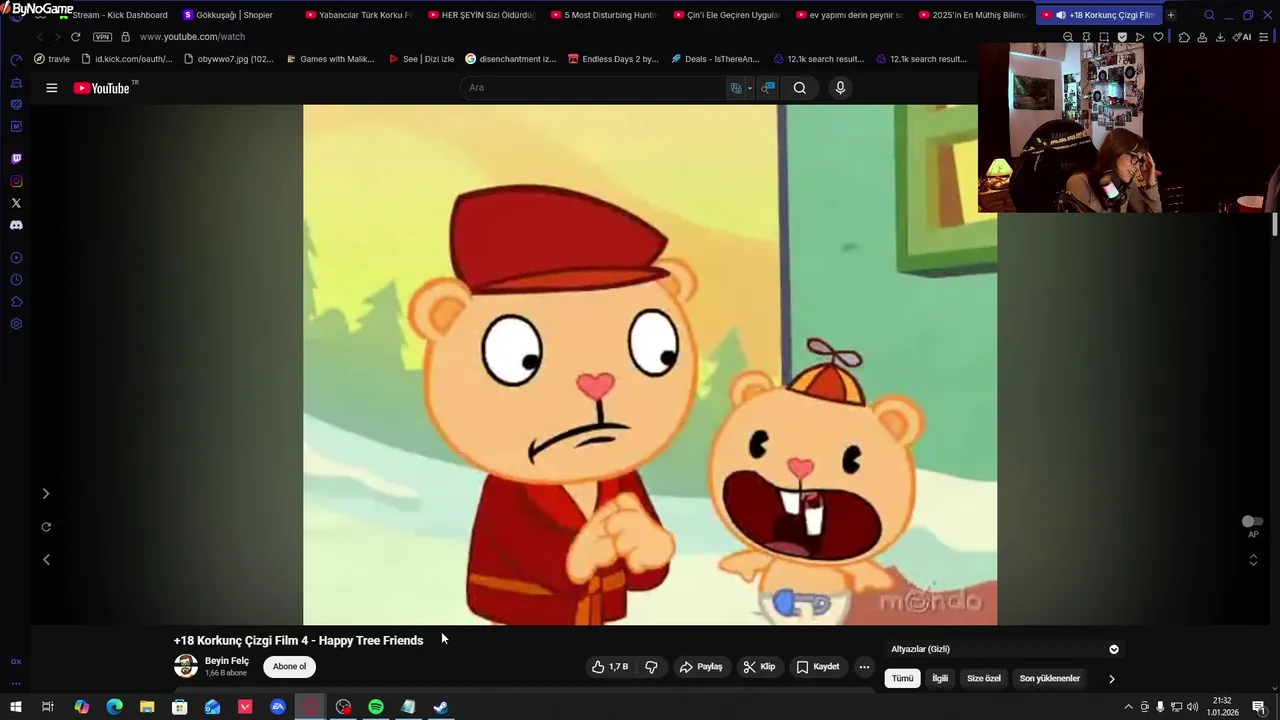Image resolution: width=1280 pixels, height=720 pixels.
Task: Open Microsoft Edge from taskbar
Action: pos(114,707)
